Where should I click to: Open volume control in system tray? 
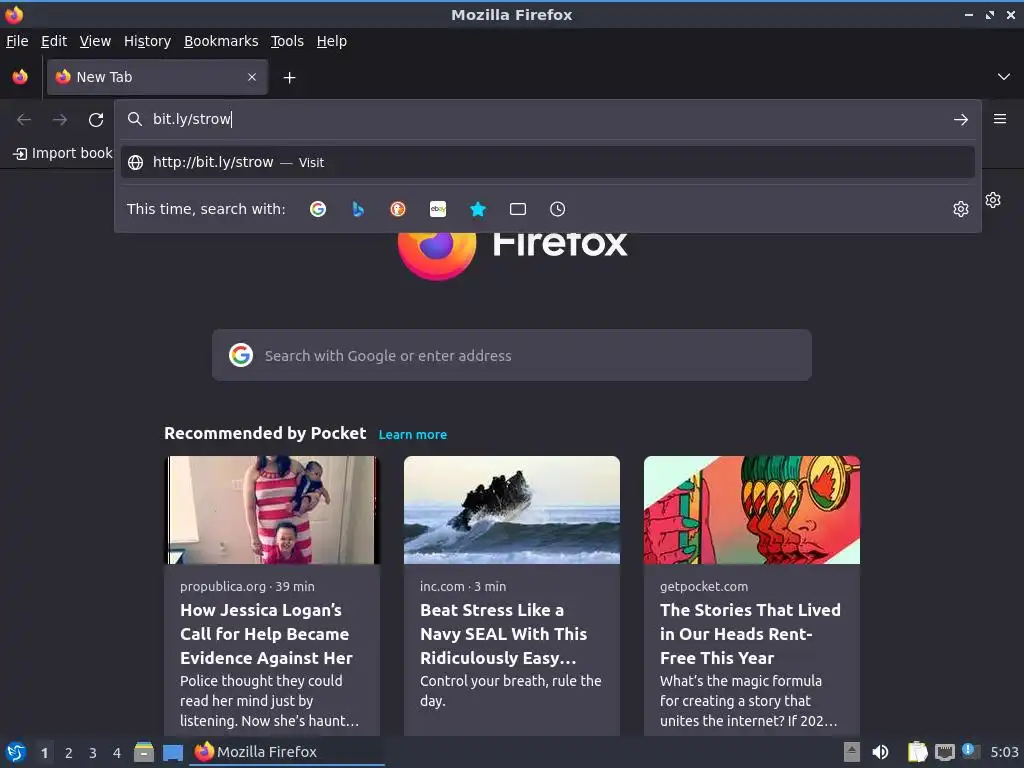point(880,752)
